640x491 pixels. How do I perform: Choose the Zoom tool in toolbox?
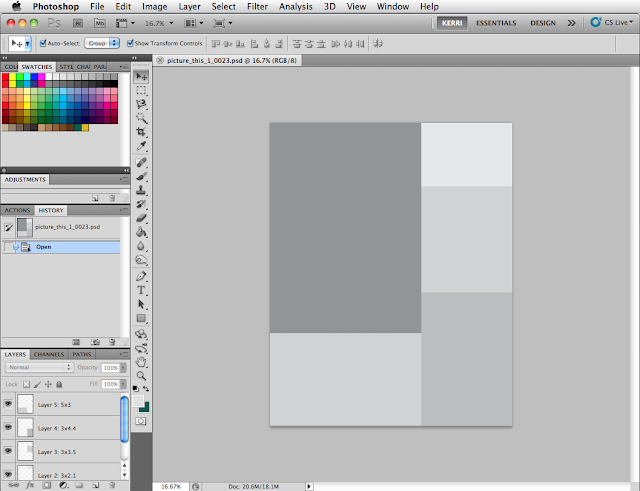(x=141, y=375)
